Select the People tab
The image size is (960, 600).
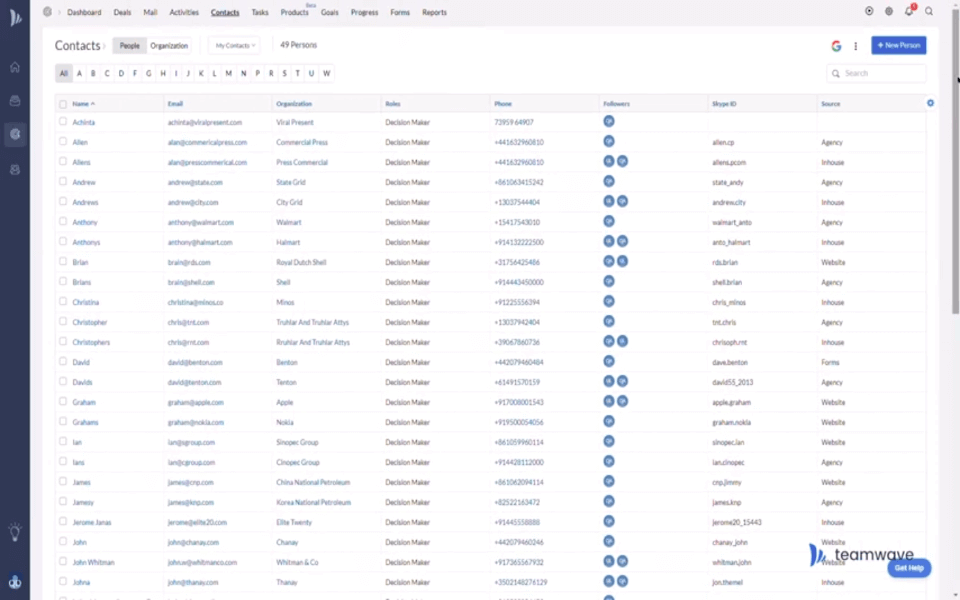[x=129, y=46]
